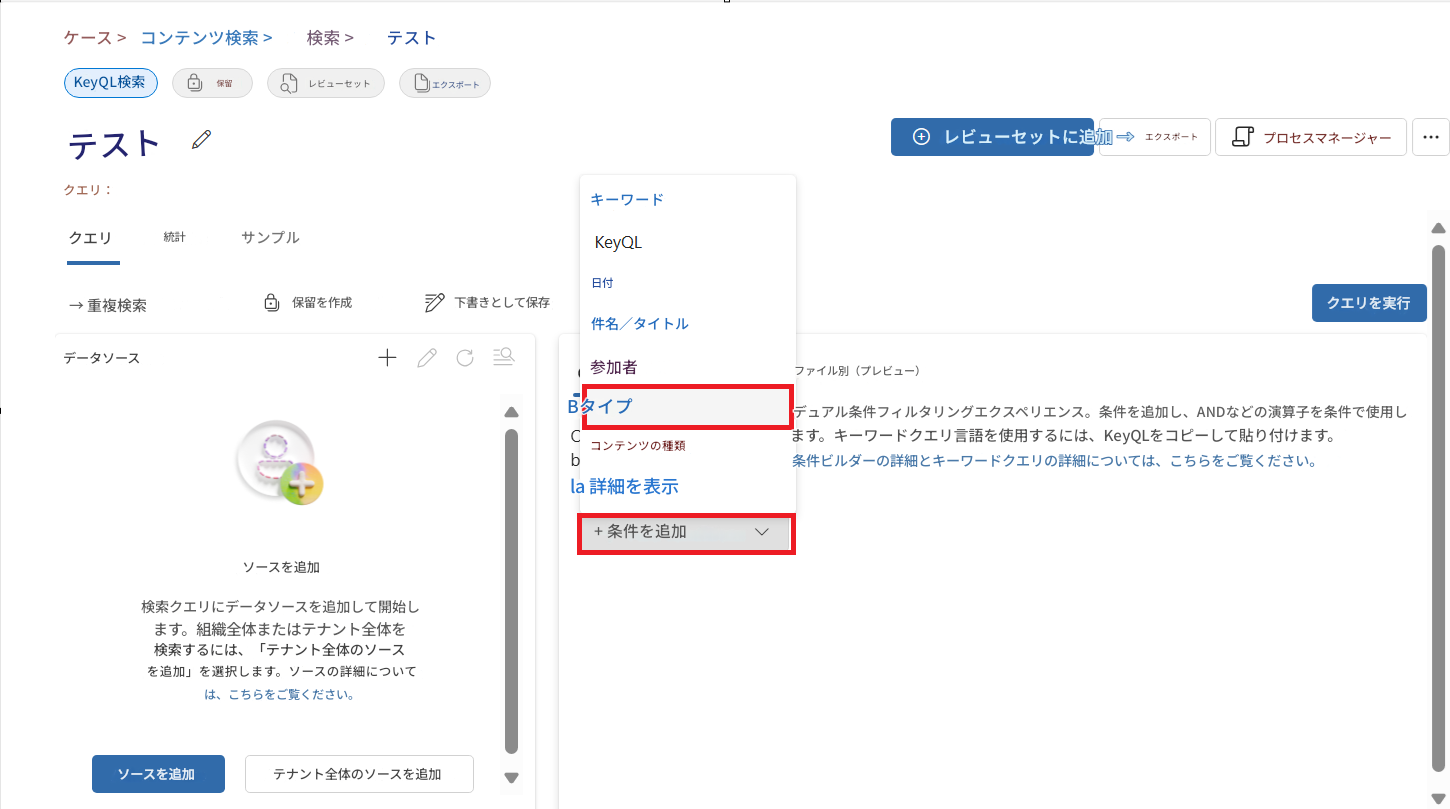Open プロセスマネージャー
Screen dimensions: 1450x809
(1311, 137)
